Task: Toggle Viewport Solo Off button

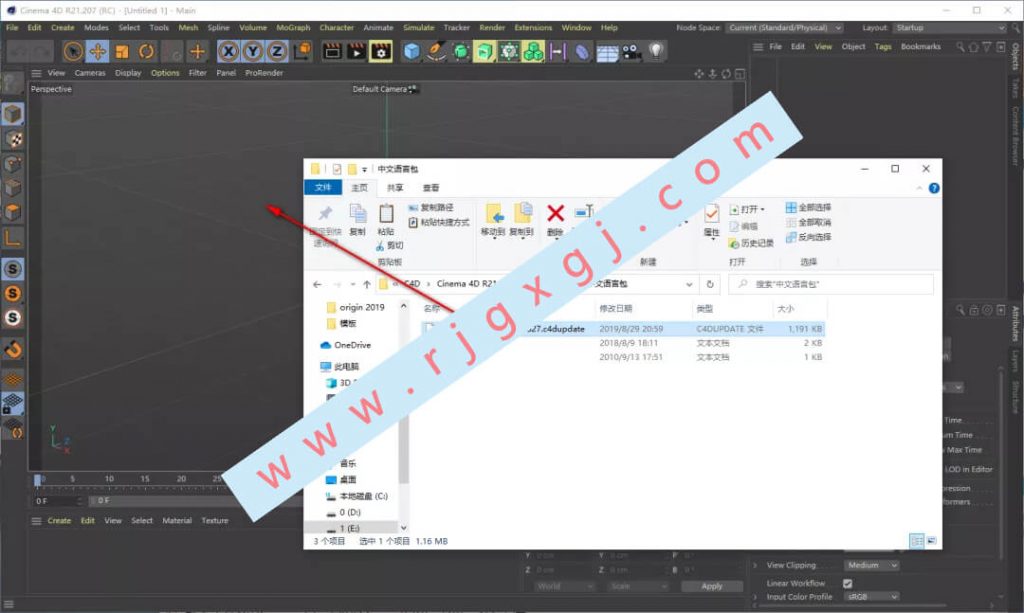Action: (x=12, y=268)
